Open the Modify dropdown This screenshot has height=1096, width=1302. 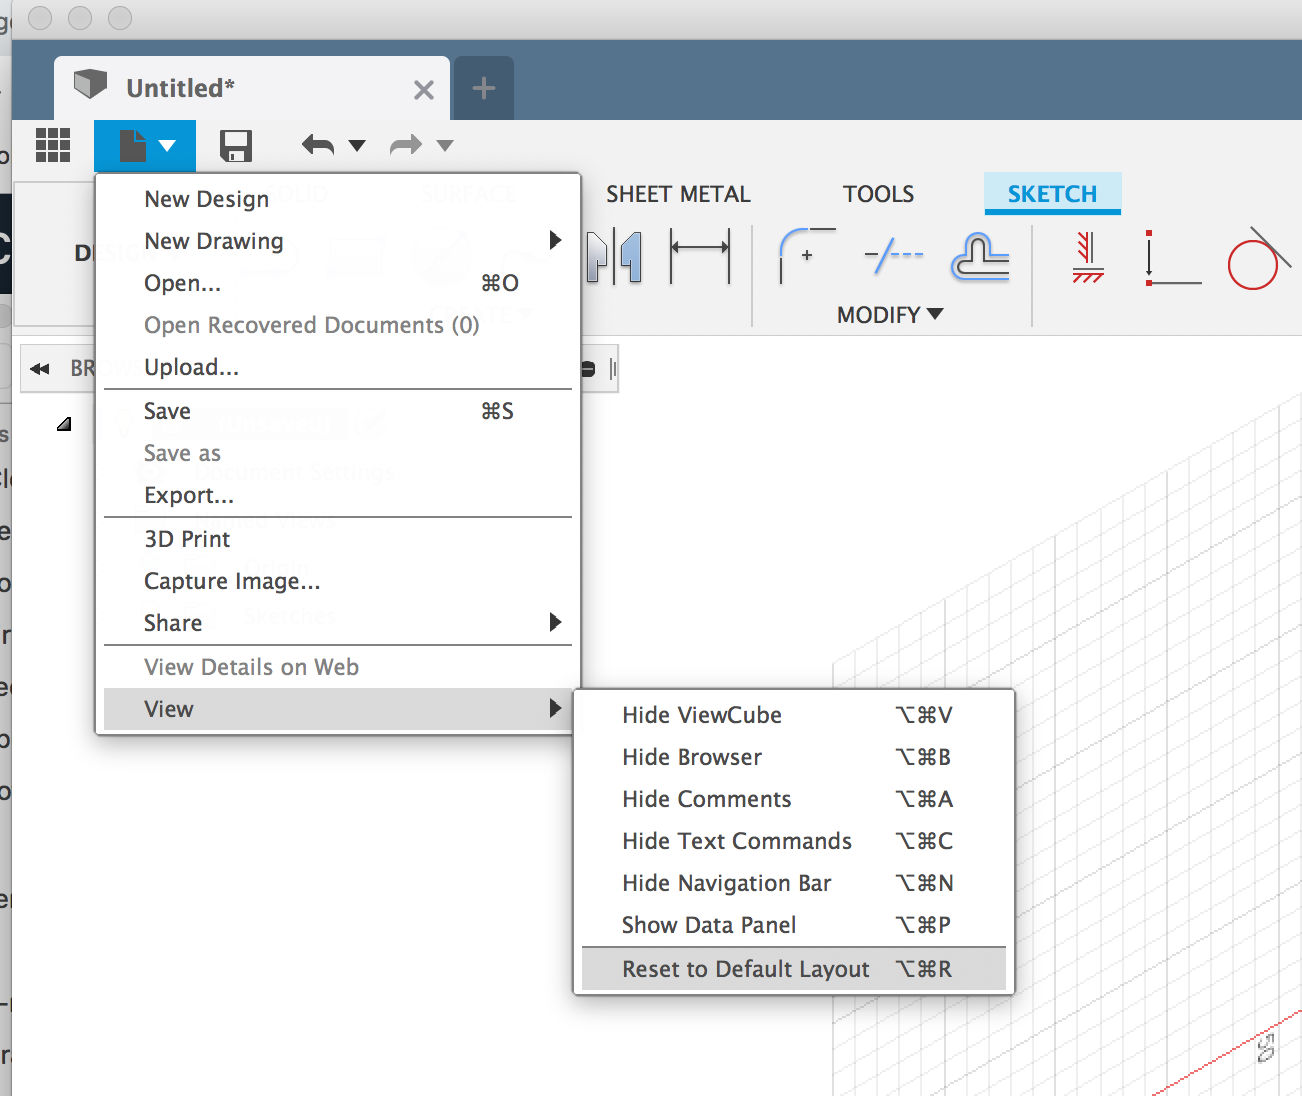888,314
